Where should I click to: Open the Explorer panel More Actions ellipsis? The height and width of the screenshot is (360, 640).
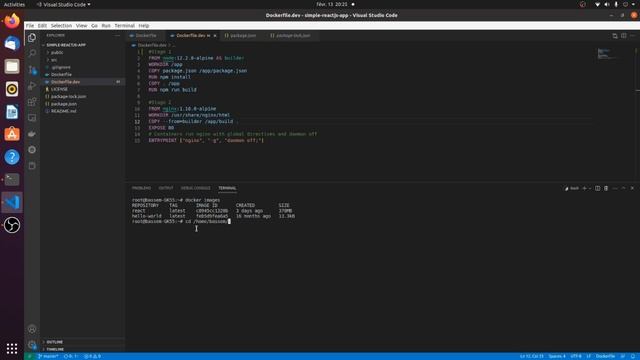coord(117,36)
